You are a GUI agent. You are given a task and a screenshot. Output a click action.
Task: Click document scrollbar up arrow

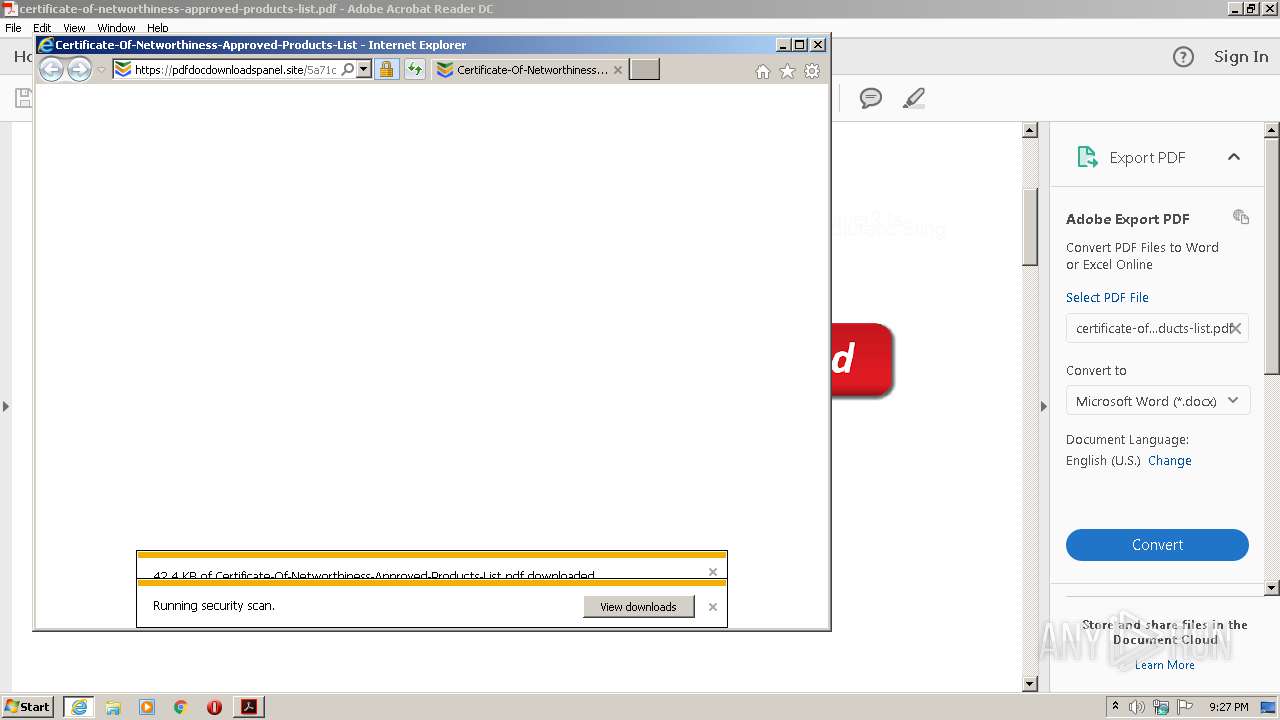(x=1030, y=130)
